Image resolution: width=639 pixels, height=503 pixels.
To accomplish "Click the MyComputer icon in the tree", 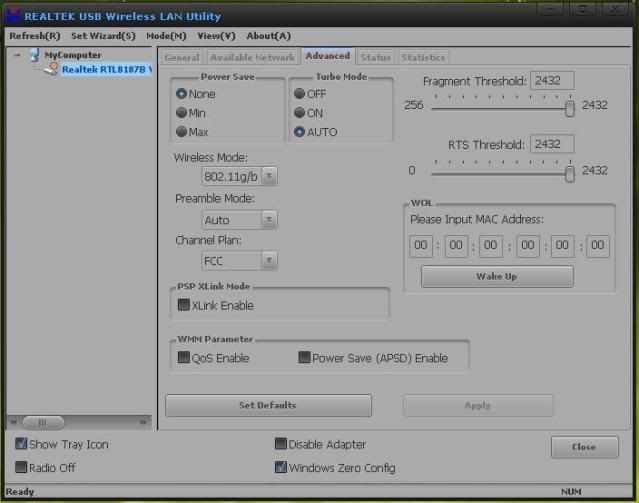I will pos(35,54).
